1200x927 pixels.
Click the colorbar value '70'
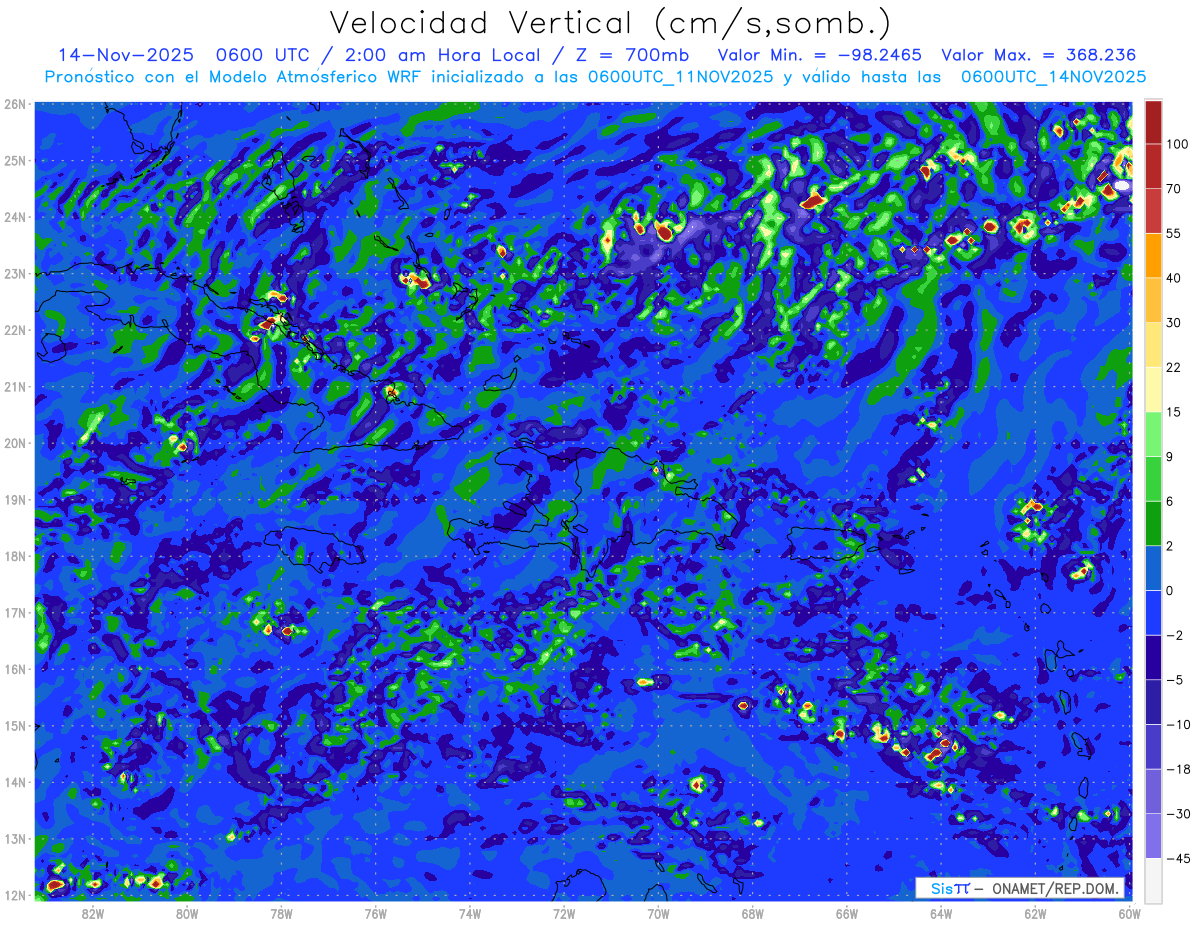1174,188
